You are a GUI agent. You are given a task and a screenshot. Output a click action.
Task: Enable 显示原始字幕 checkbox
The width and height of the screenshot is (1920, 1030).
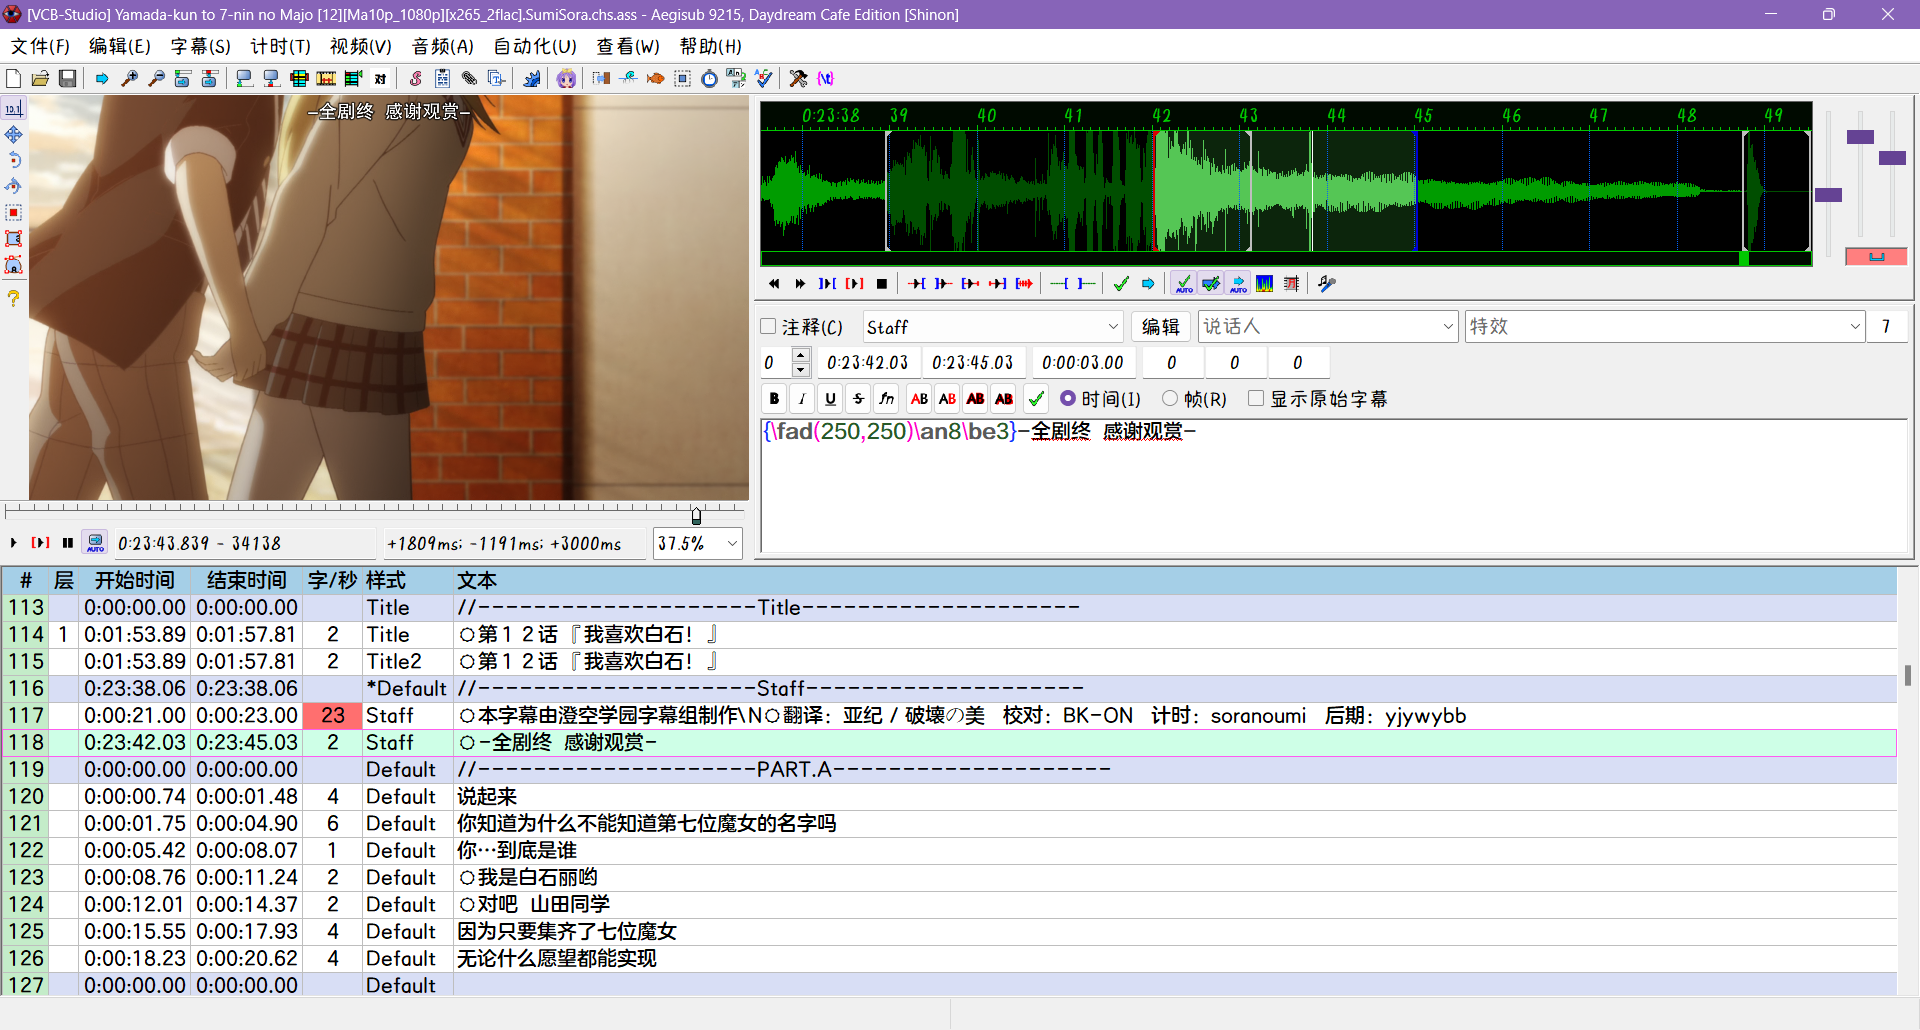coord(1256,399)
